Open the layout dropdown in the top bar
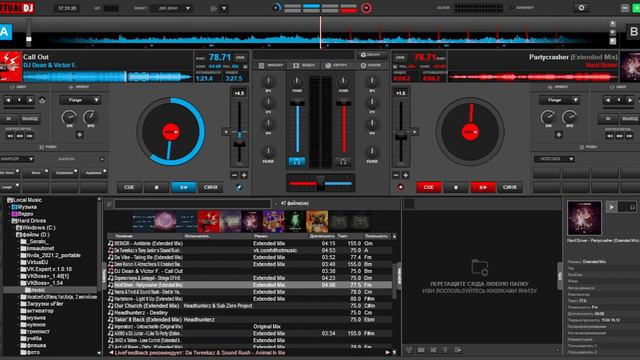The image size is (640, 360). (x=171, y=8)
